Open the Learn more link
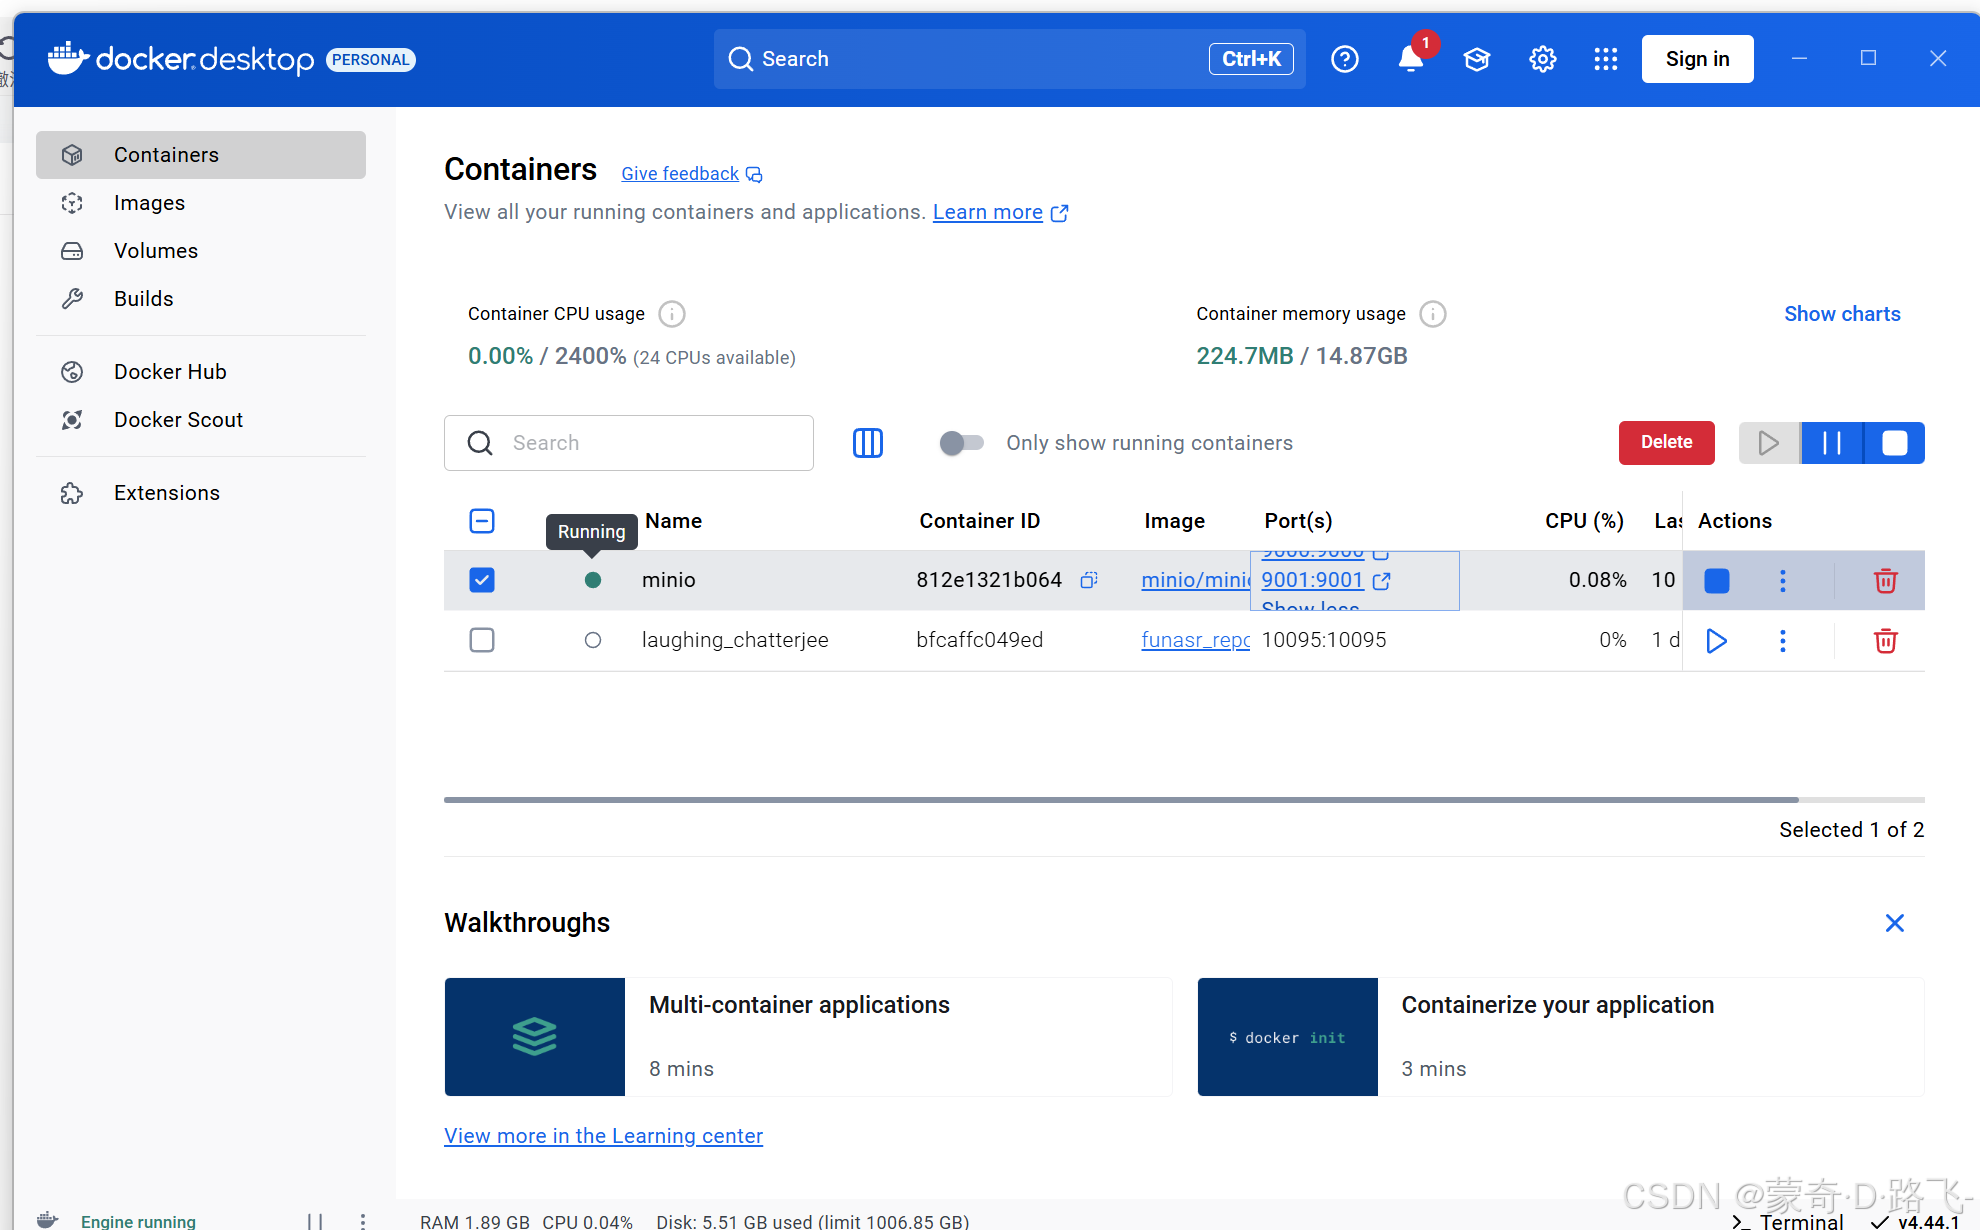The height and width of the screenshot is (1230, 1980). point(988,212)
